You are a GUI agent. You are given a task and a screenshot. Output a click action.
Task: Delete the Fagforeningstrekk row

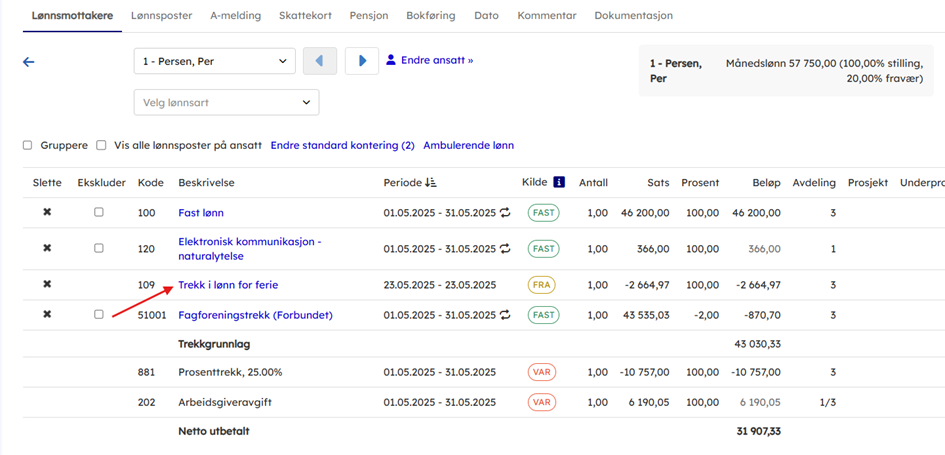pyautogui.click(x=47, y=315)
